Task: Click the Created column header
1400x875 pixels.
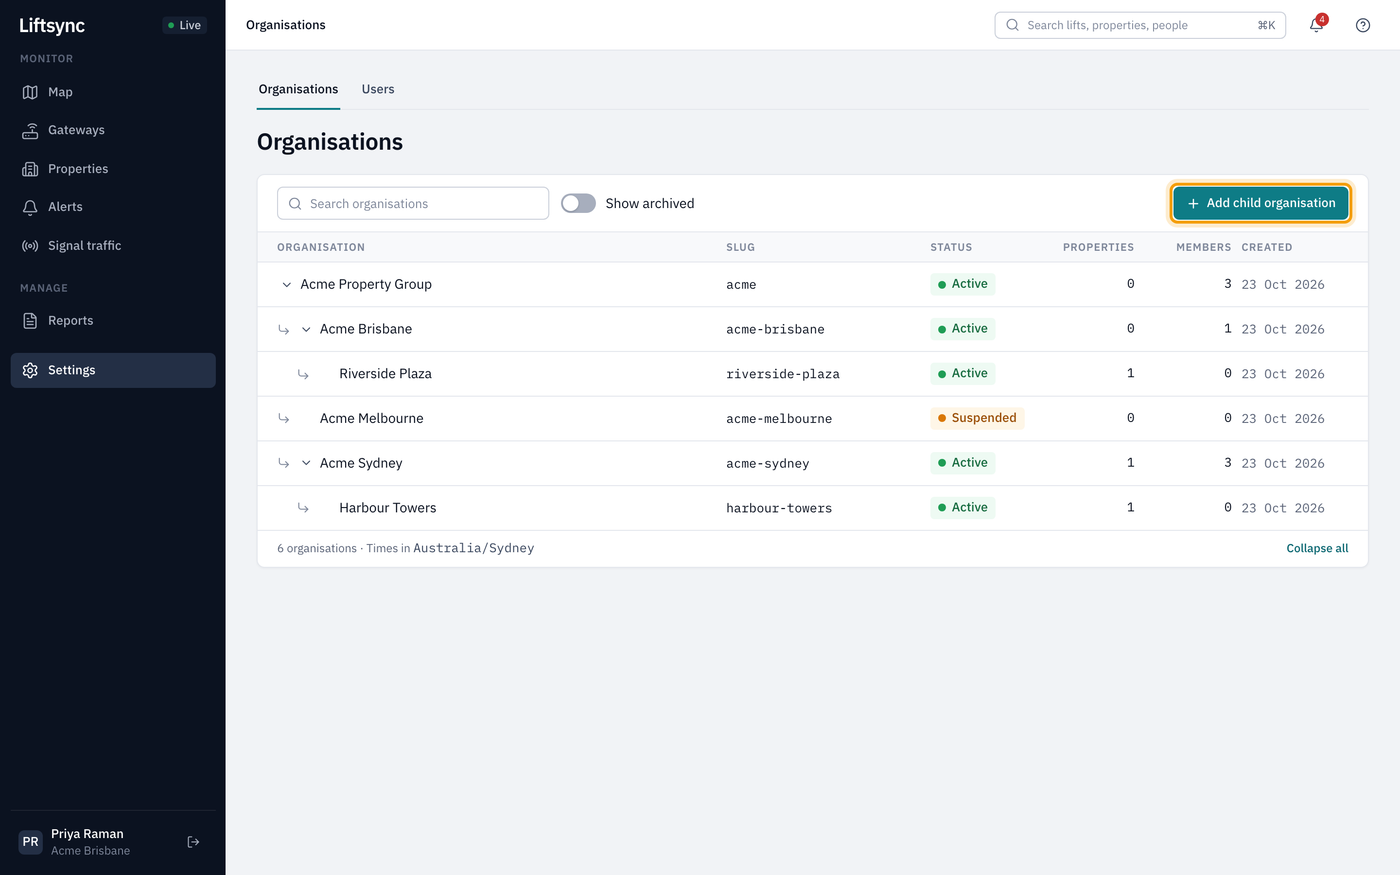Action: click(x=1267, y=247)
